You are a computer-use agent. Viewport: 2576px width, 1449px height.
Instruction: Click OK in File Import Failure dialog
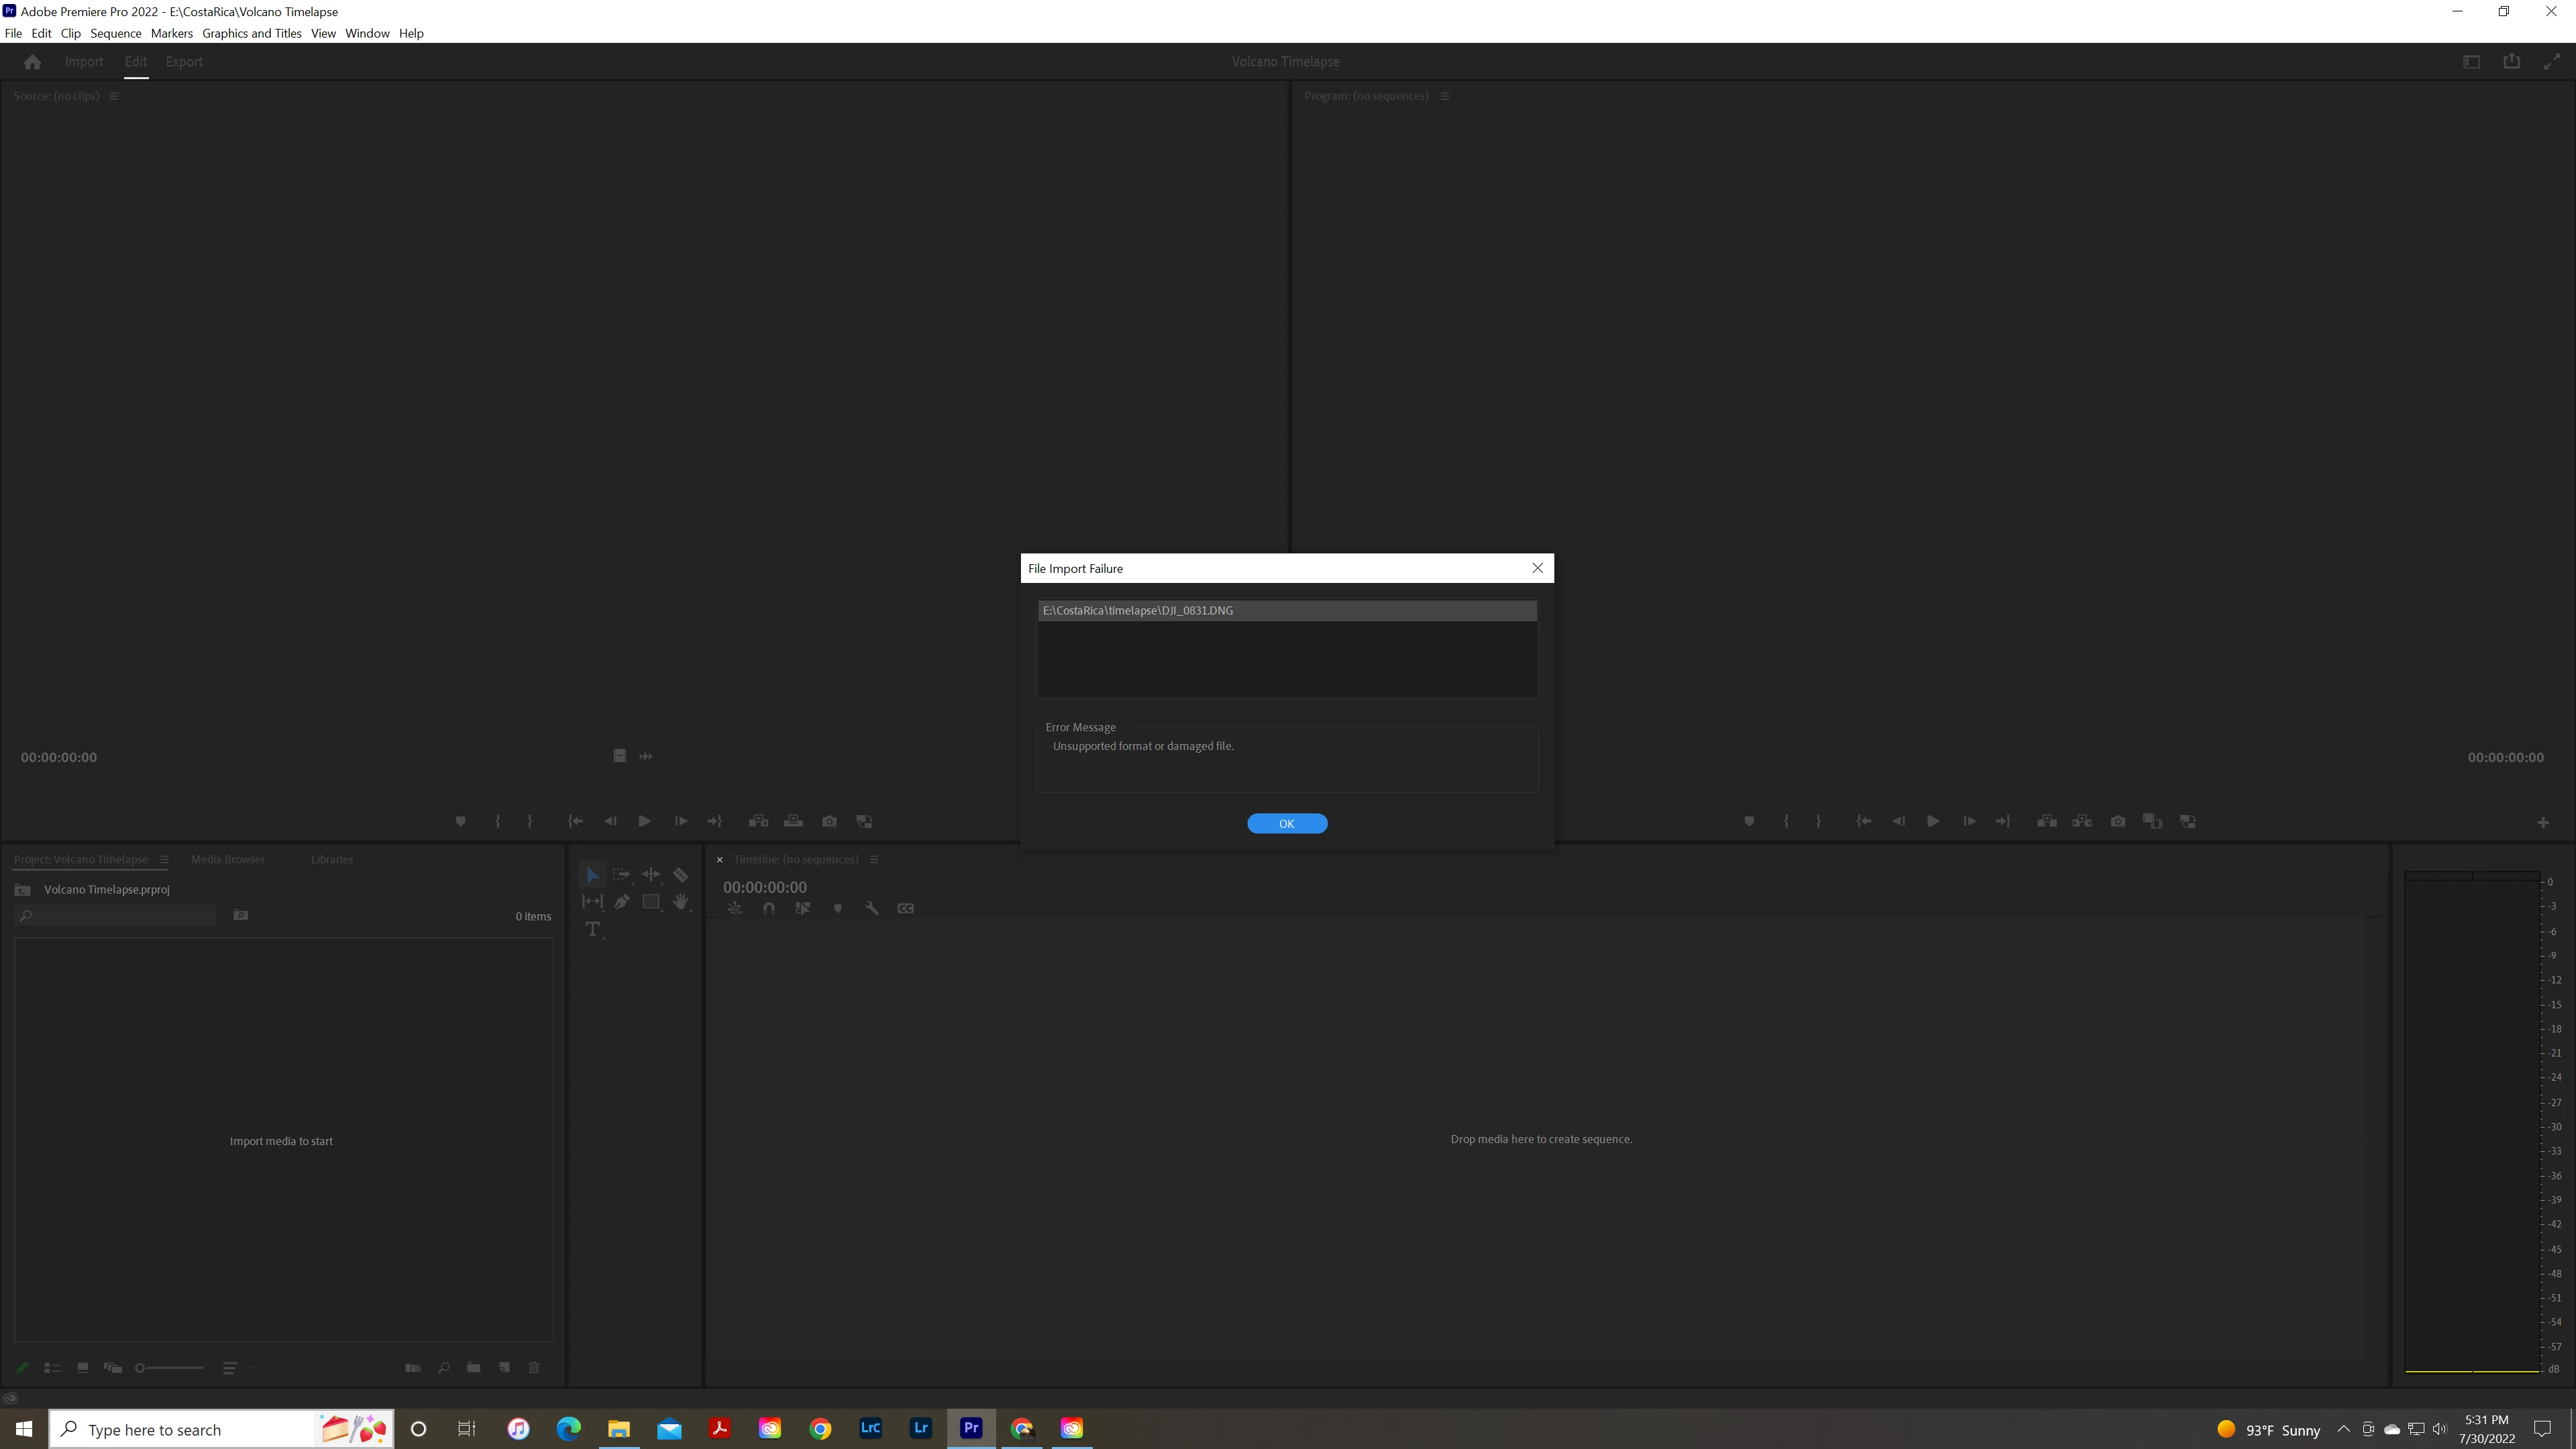click(1286, 824)
